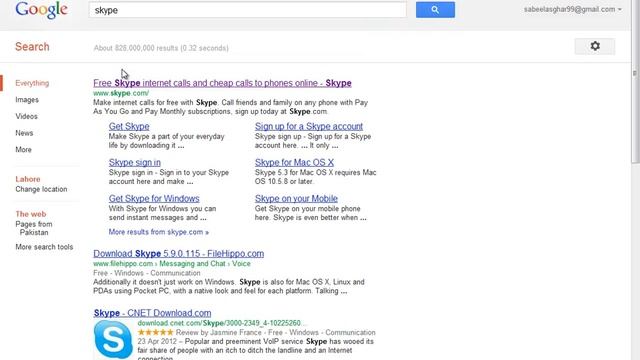Open the Skype on your Mobile link
Screen dimensions: 640x360
[296, 198]
